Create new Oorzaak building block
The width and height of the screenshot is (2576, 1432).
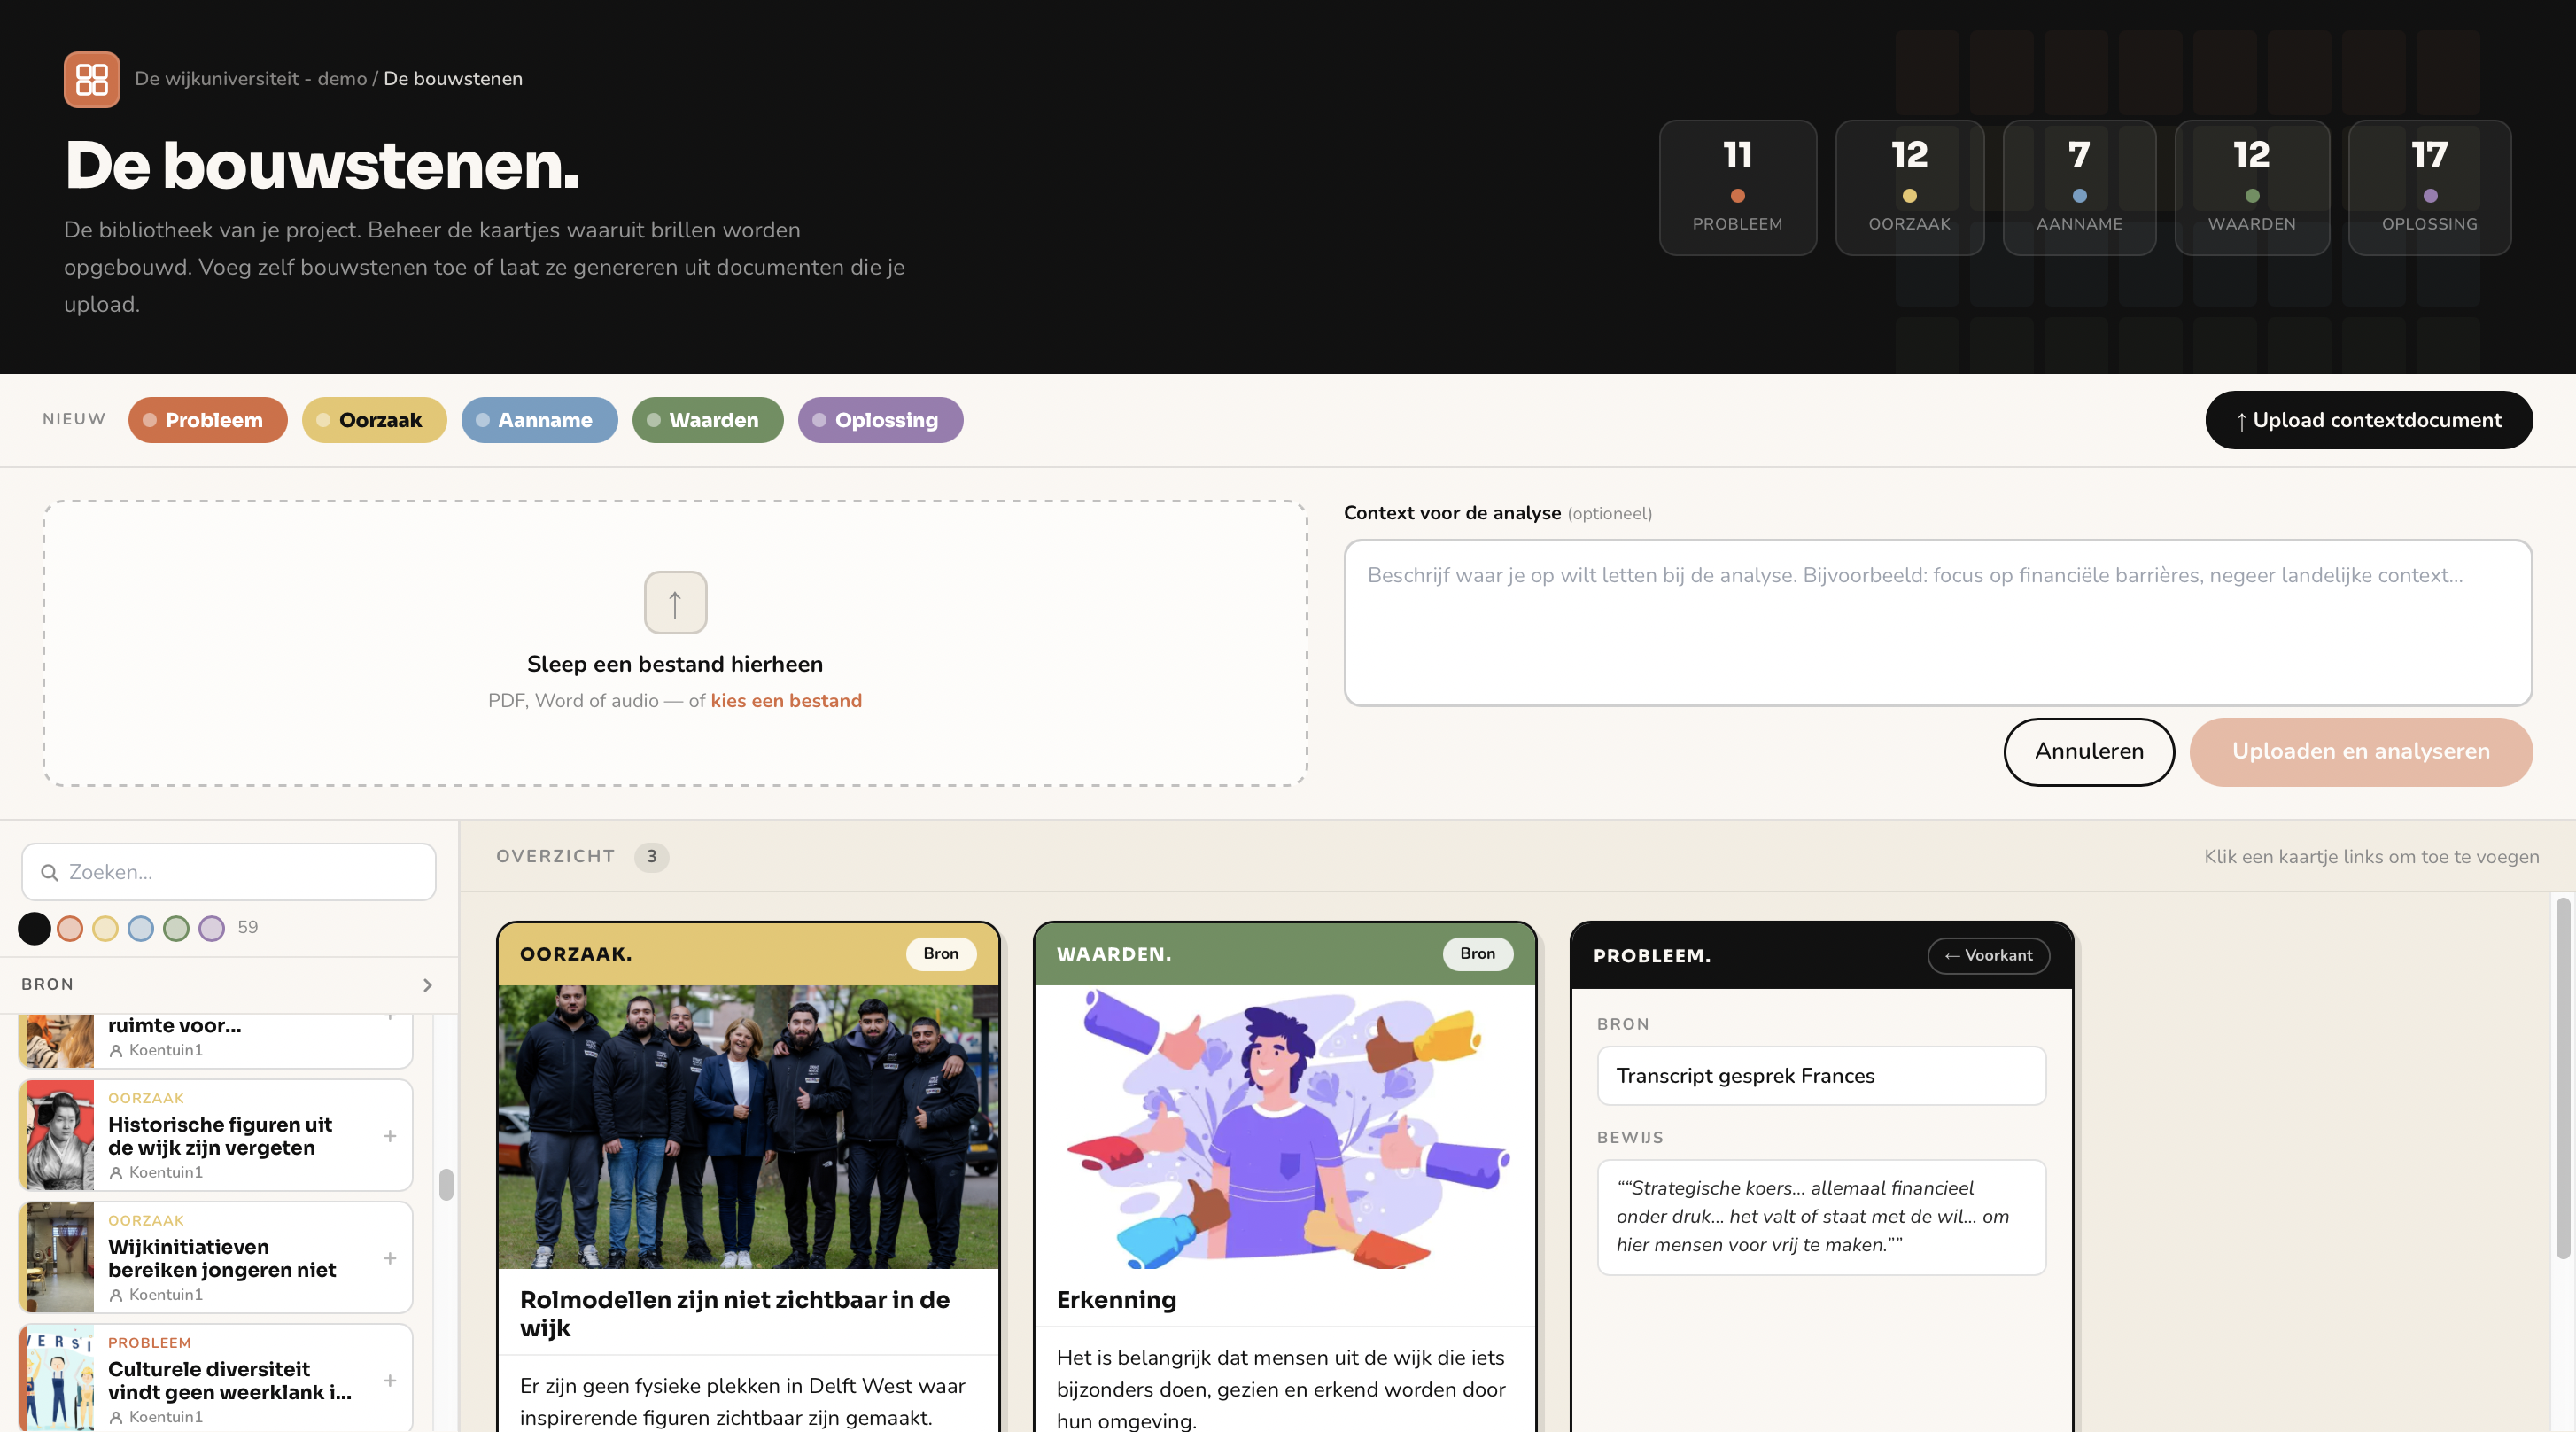coord(374,420)
